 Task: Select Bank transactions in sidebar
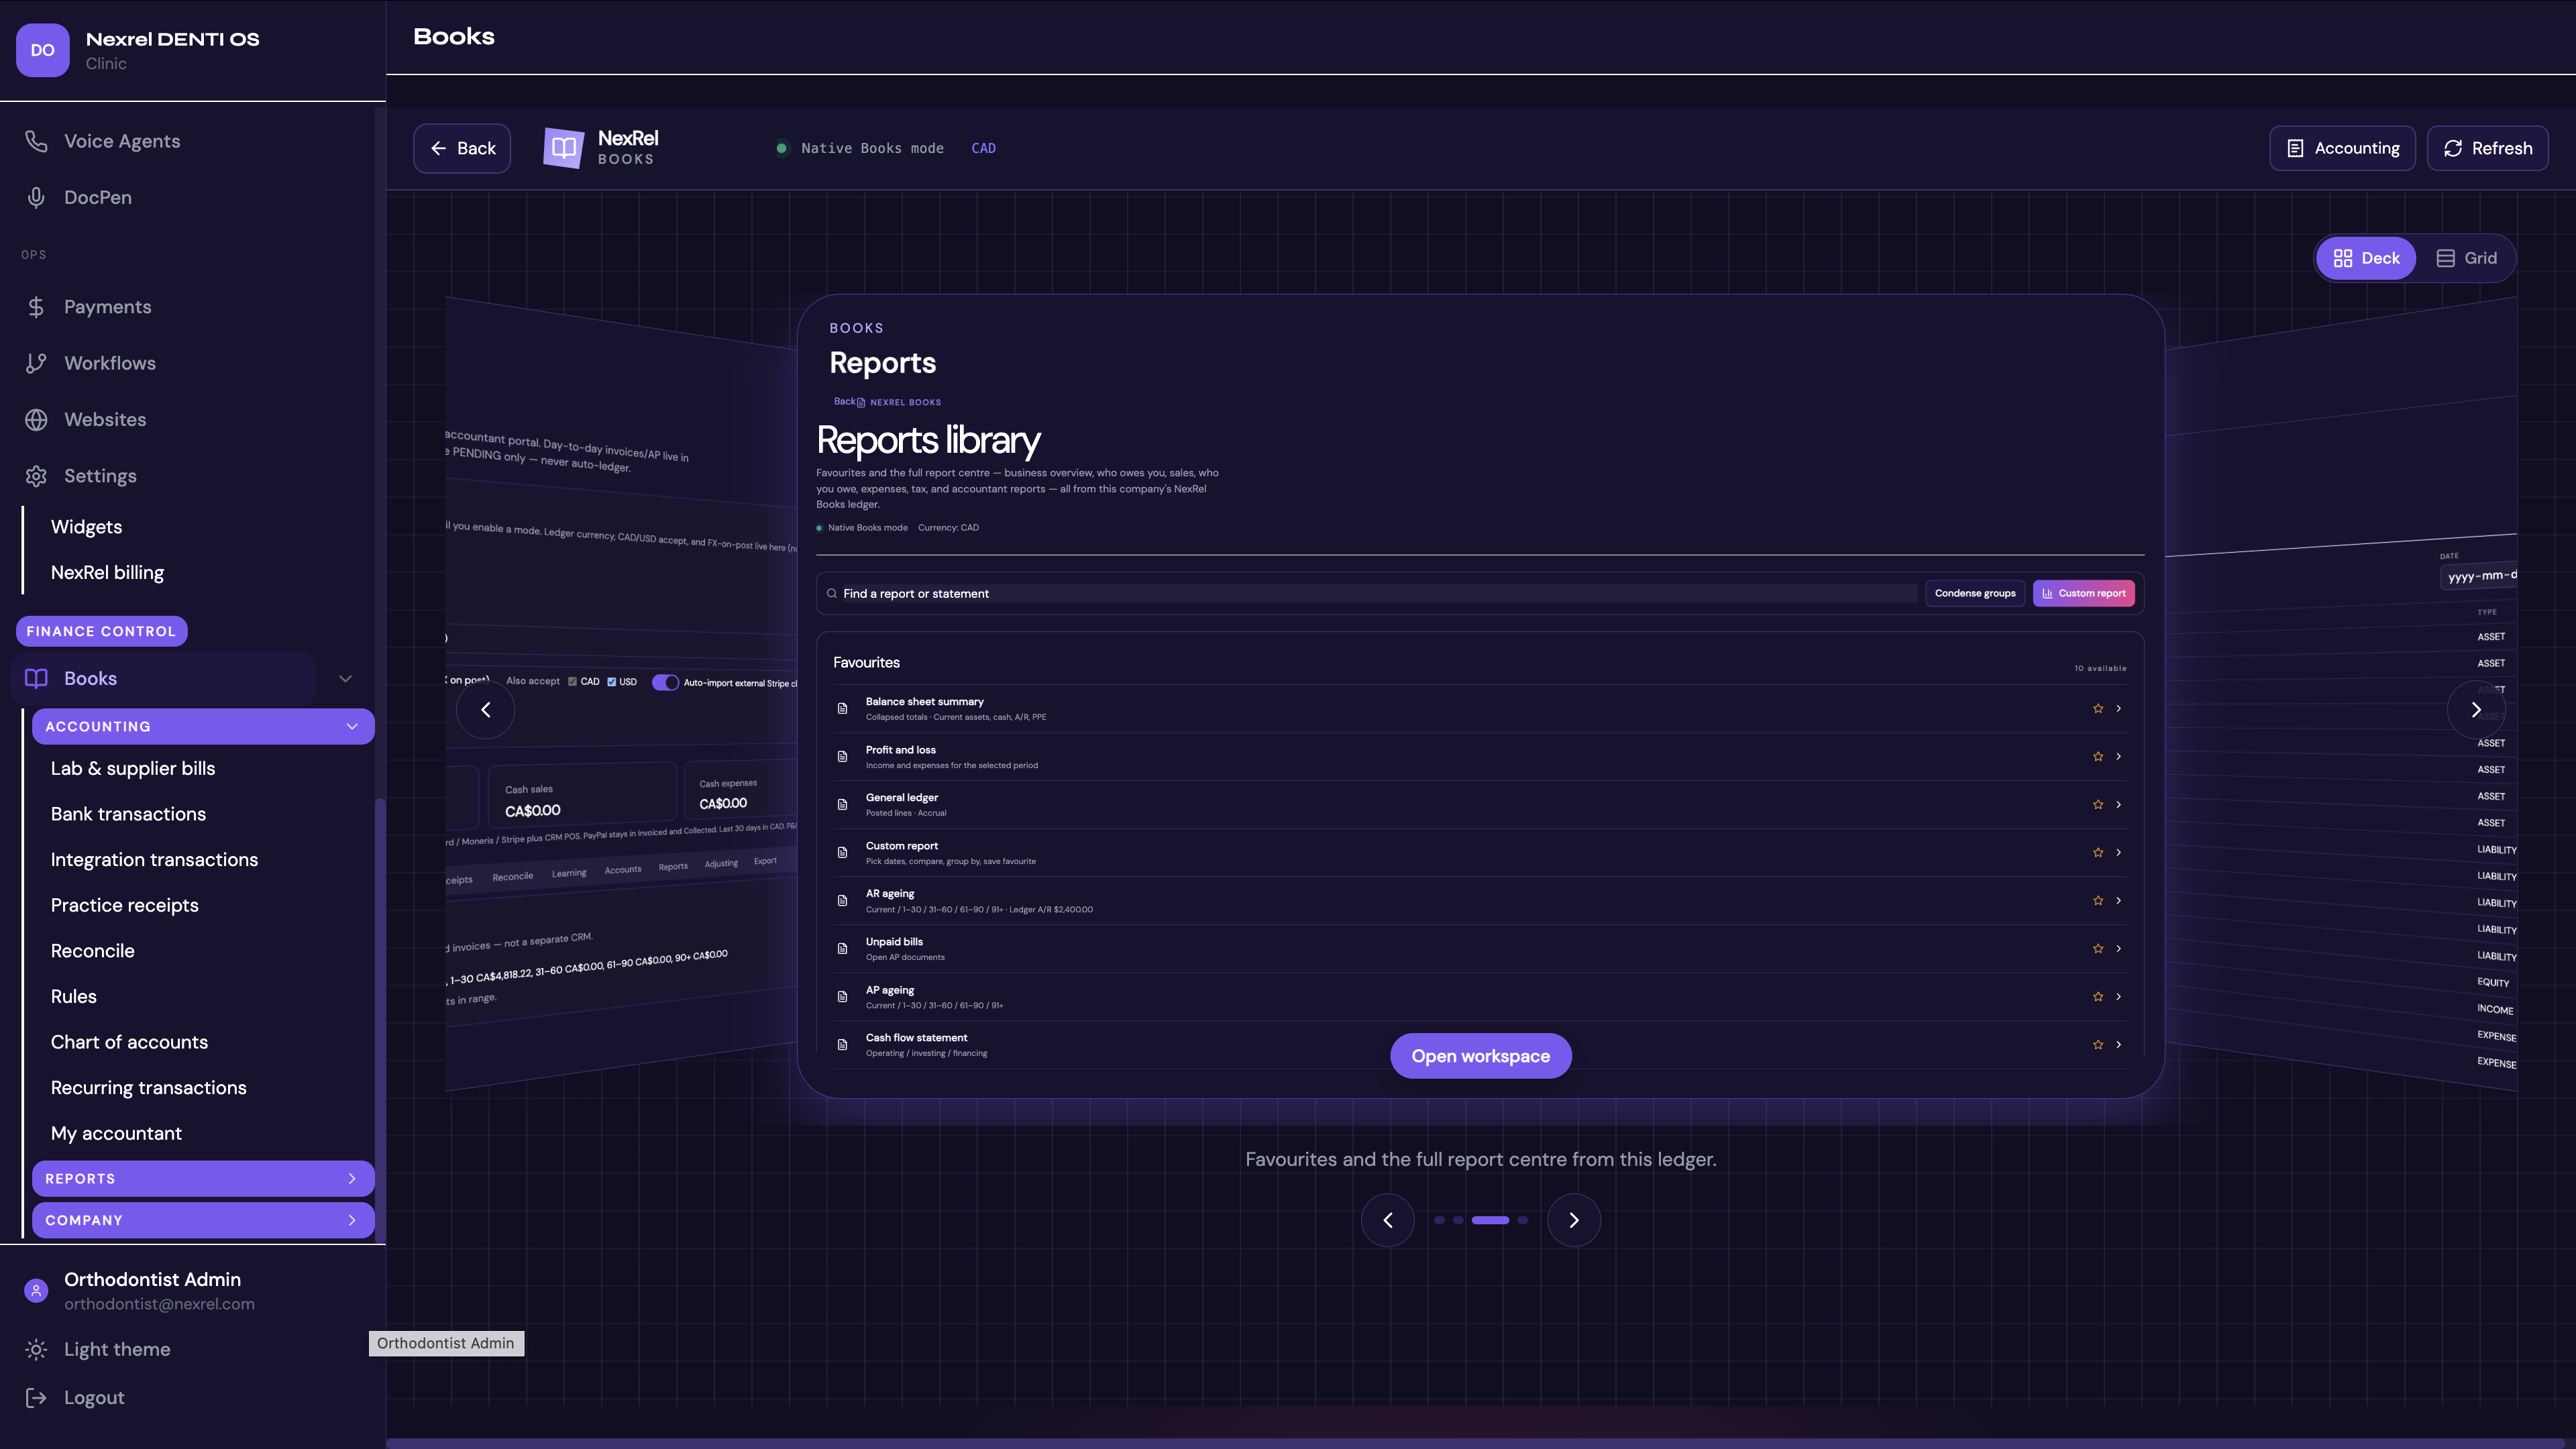click(x=128, y=814)
